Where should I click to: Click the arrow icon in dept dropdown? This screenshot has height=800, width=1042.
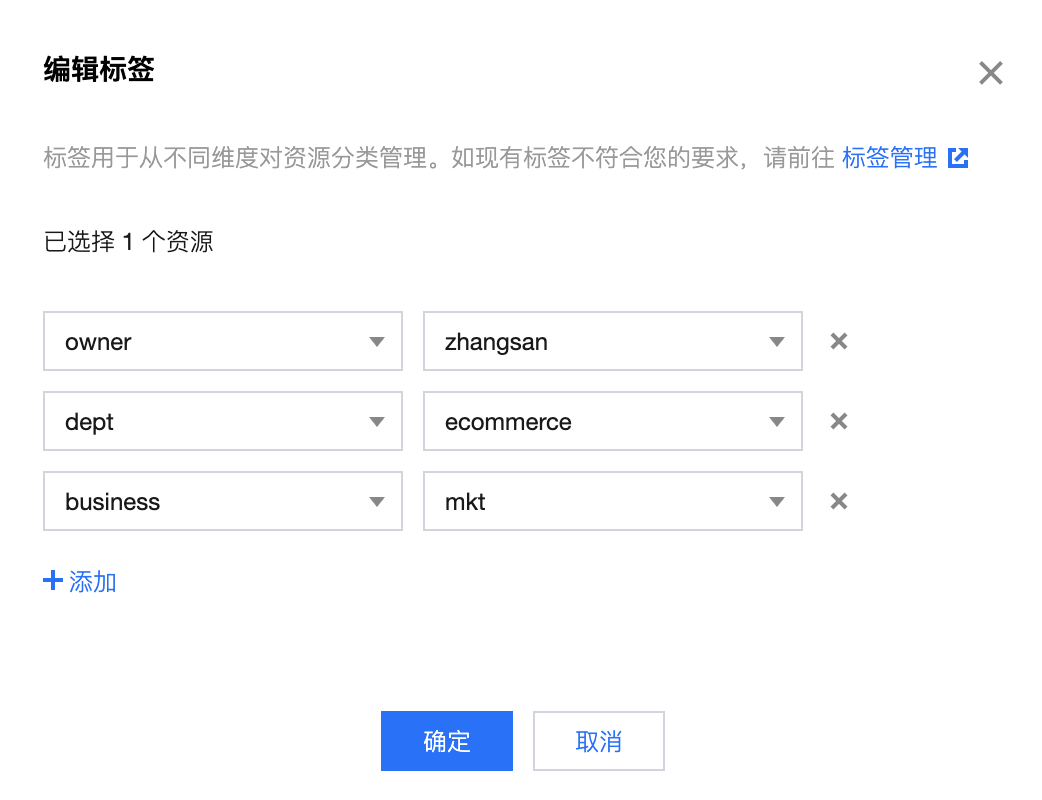pyautogui.click(x=377, y=422)
